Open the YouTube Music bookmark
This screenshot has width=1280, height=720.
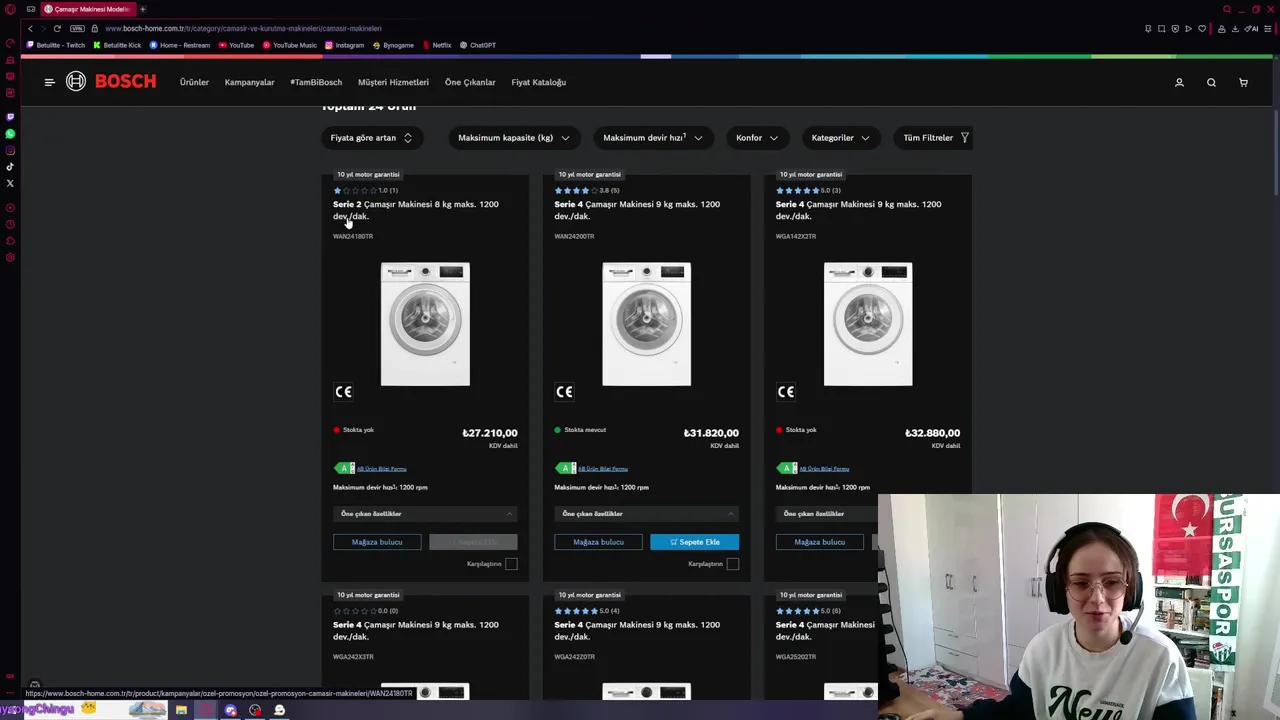pyautogui.click(x=290, y=45)
